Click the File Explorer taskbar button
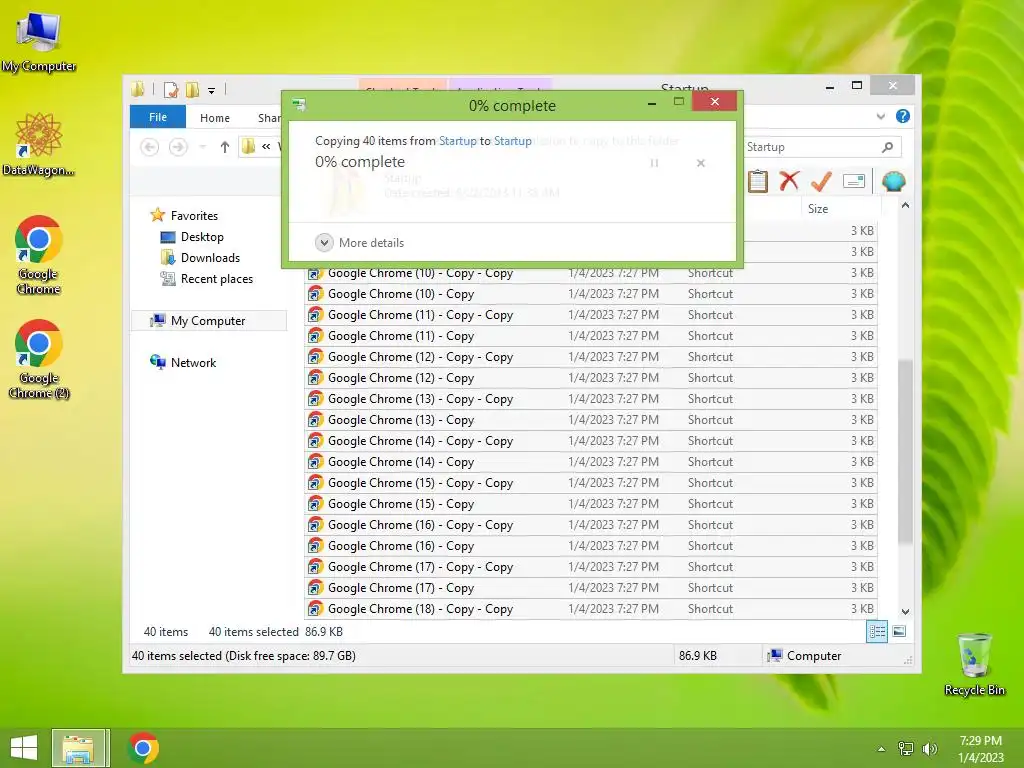This screenshot has width=1024, height=768. [x=79, y=748]
